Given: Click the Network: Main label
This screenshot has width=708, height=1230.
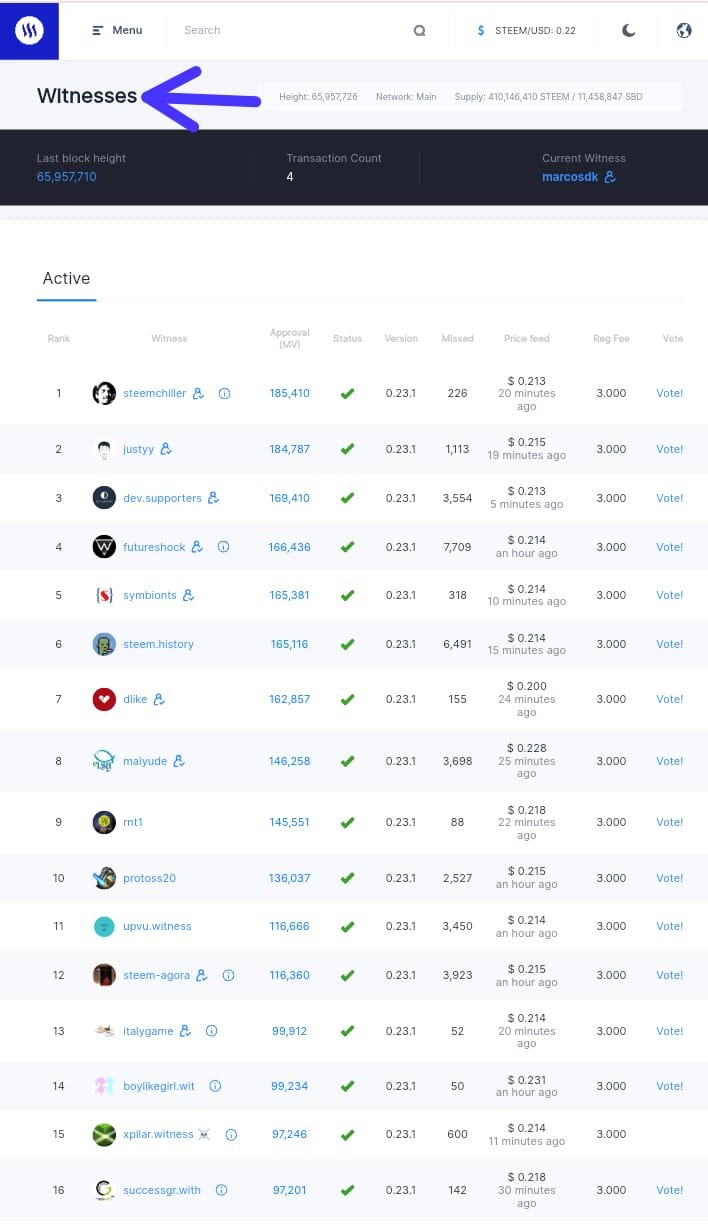Looking at the screenshot, I should [x=406, y=97].
